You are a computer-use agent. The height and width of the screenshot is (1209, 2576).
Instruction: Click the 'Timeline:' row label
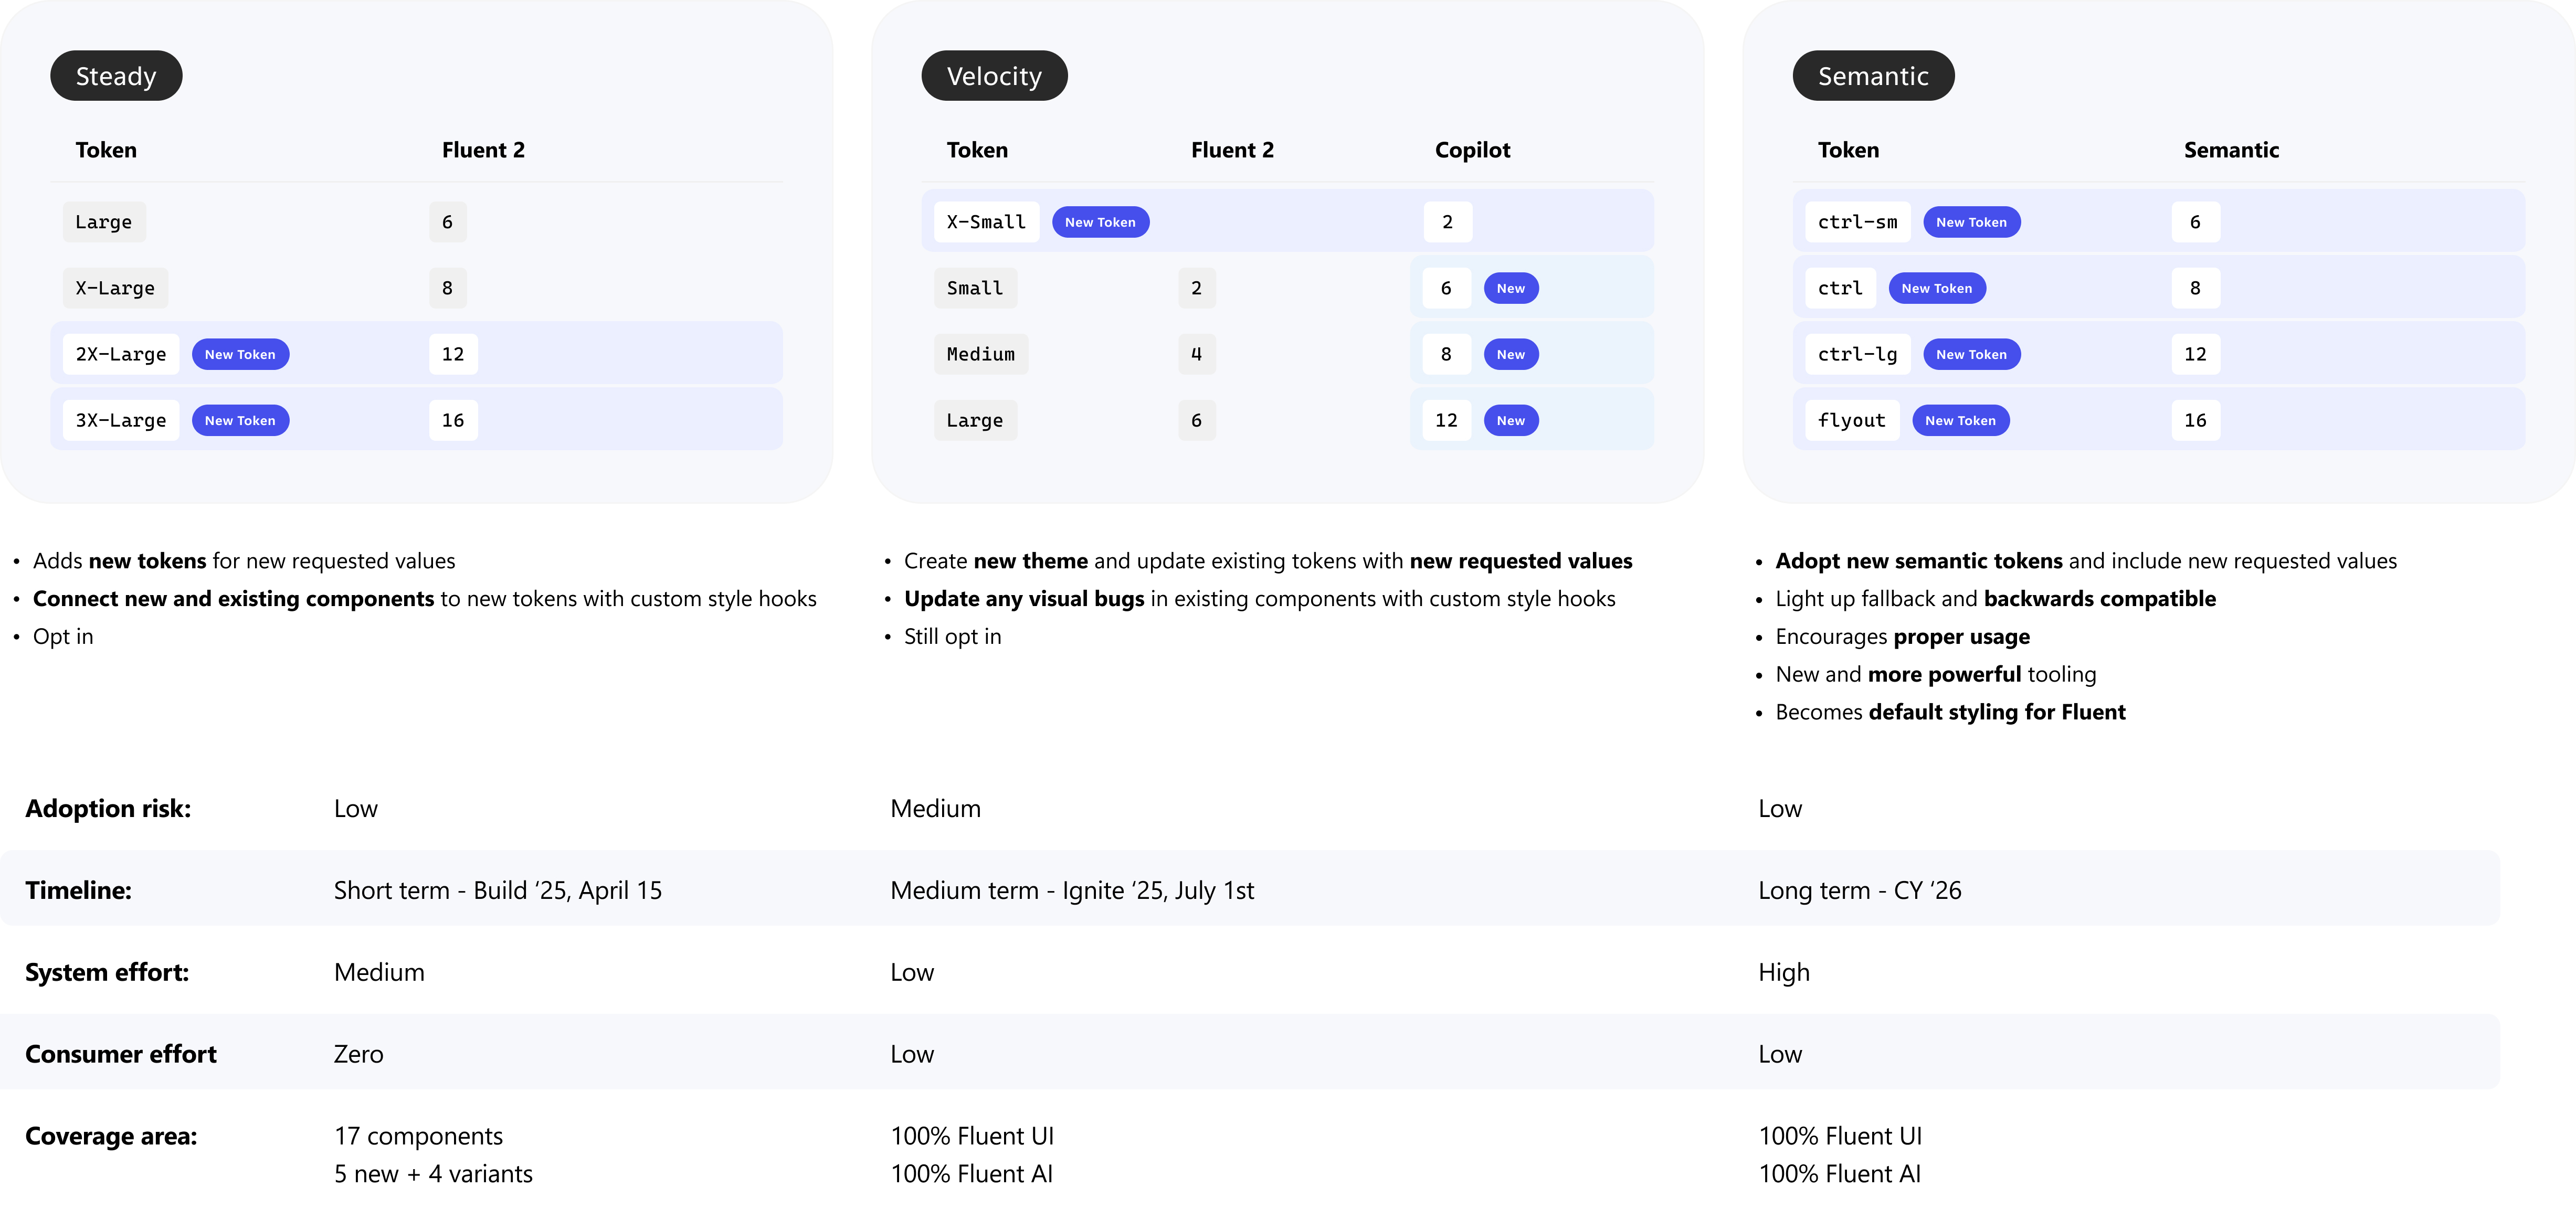pos(78,890)
